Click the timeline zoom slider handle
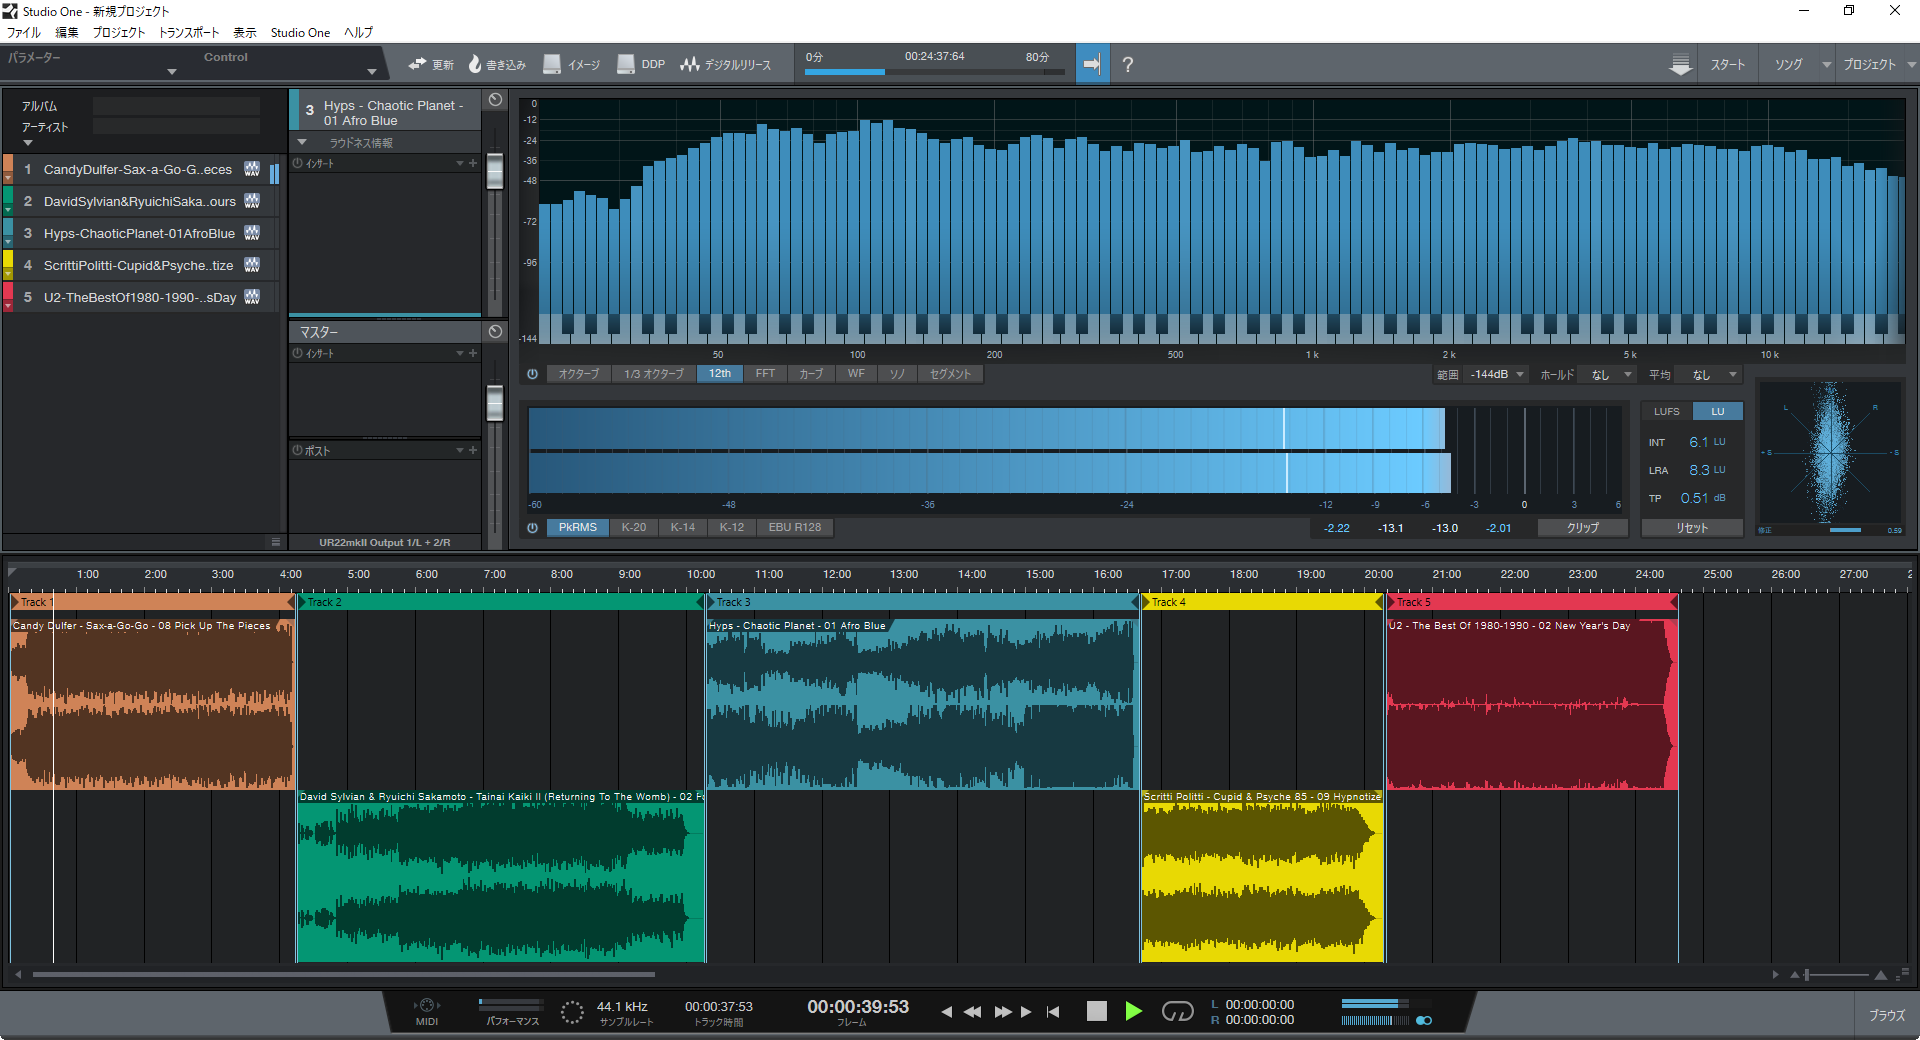 click(1806, 974)
